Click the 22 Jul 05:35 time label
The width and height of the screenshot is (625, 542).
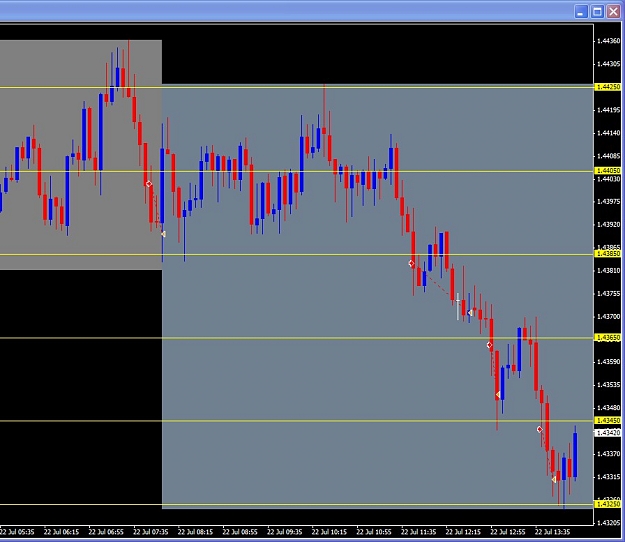click(17, 532)
